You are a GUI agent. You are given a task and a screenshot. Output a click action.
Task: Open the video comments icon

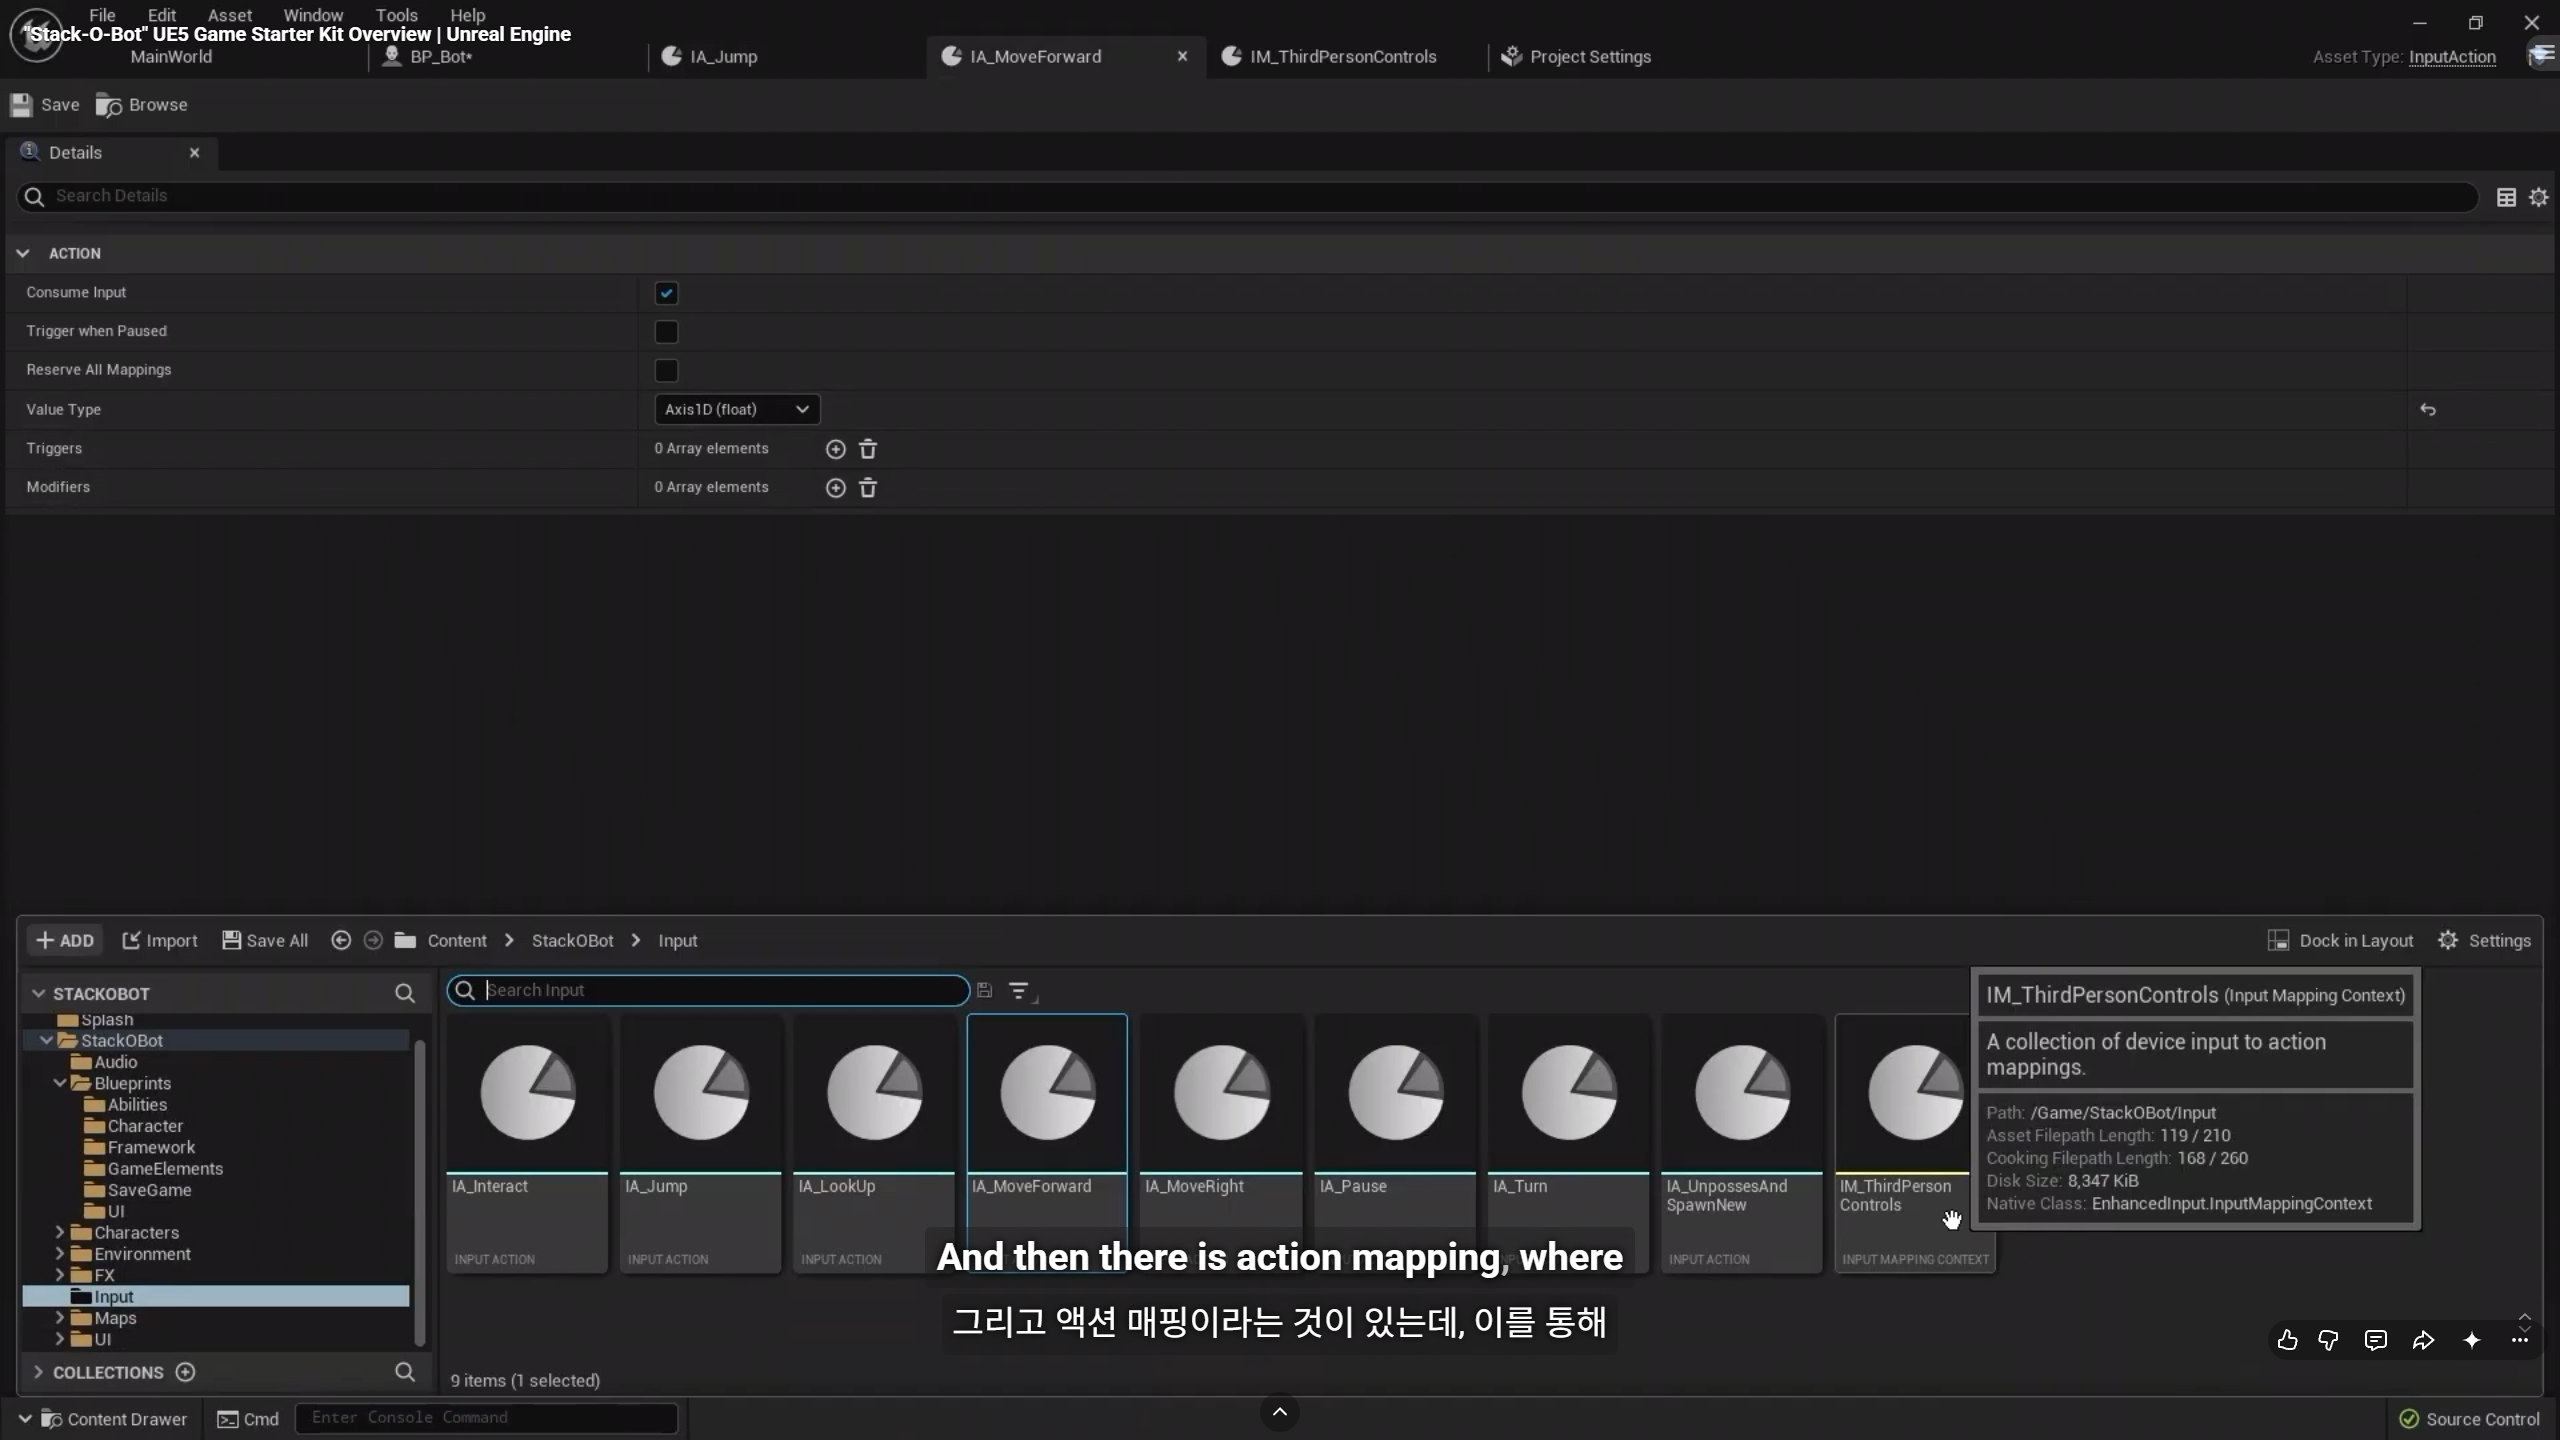pyautogui.click(x=2376, y=1341)
